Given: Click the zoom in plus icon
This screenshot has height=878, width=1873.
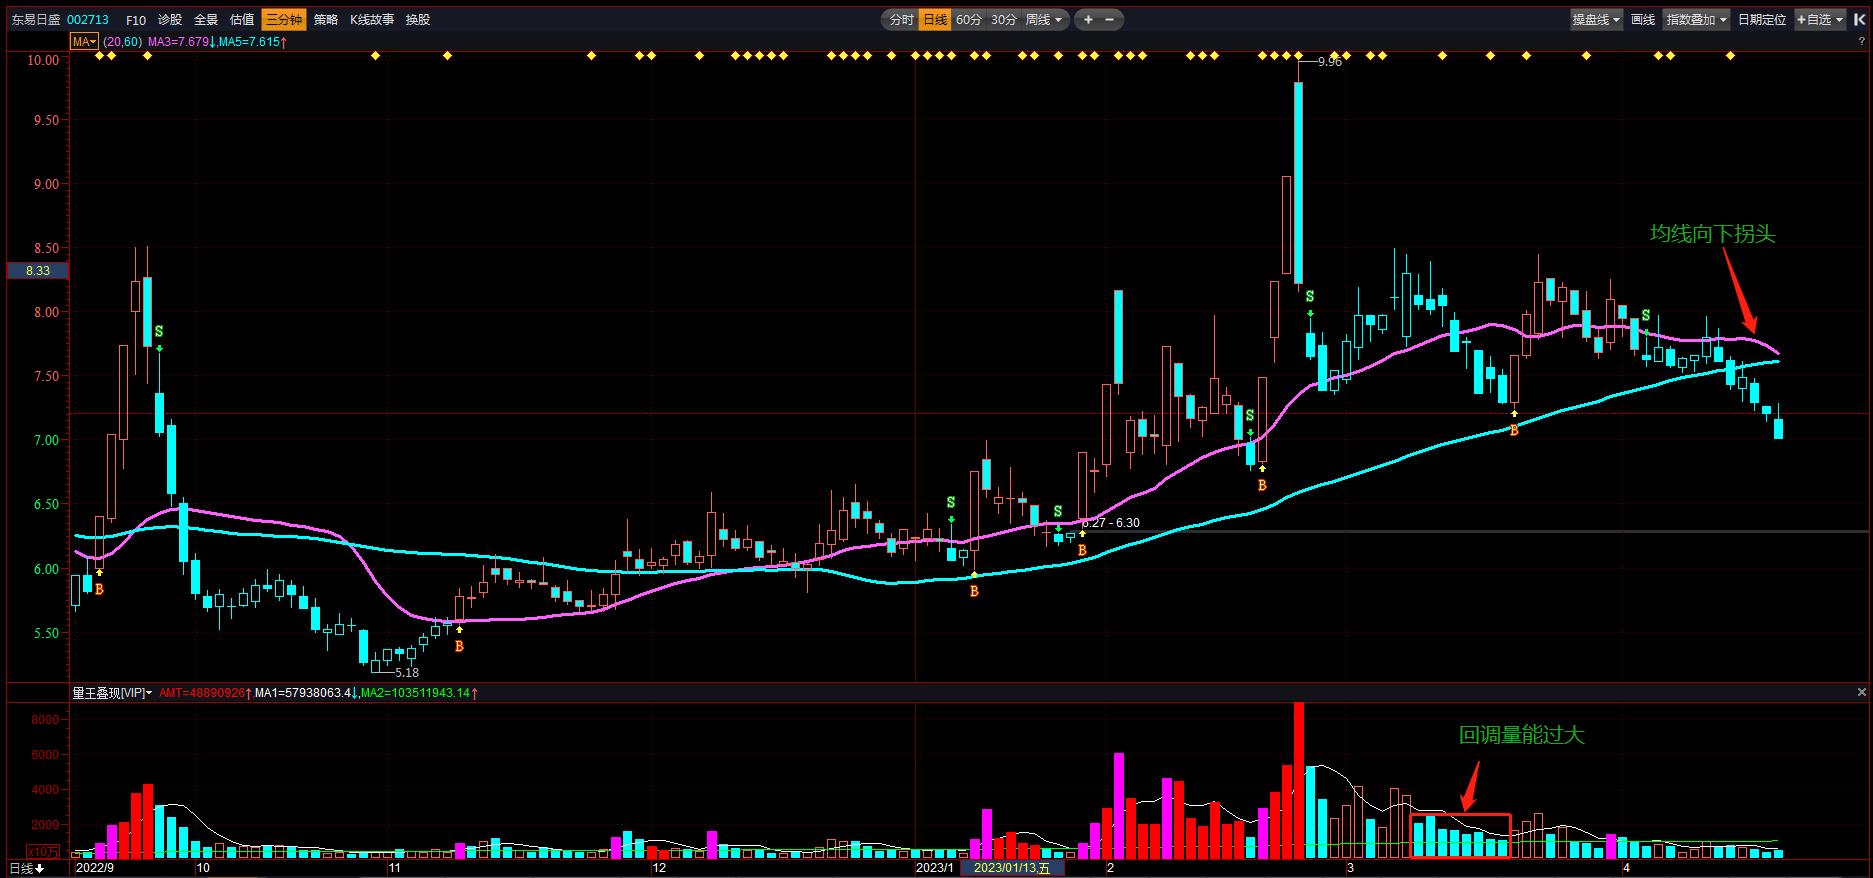Looking at the screenshot, I should pos(1088,20).
